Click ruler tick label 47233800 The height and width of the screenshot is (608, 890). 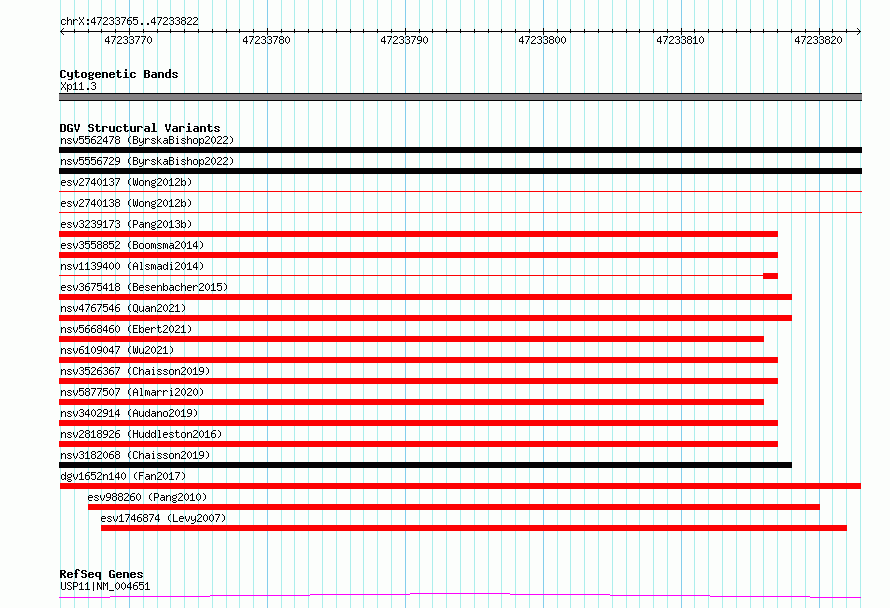pyautogui.click(x=542, y=40)
